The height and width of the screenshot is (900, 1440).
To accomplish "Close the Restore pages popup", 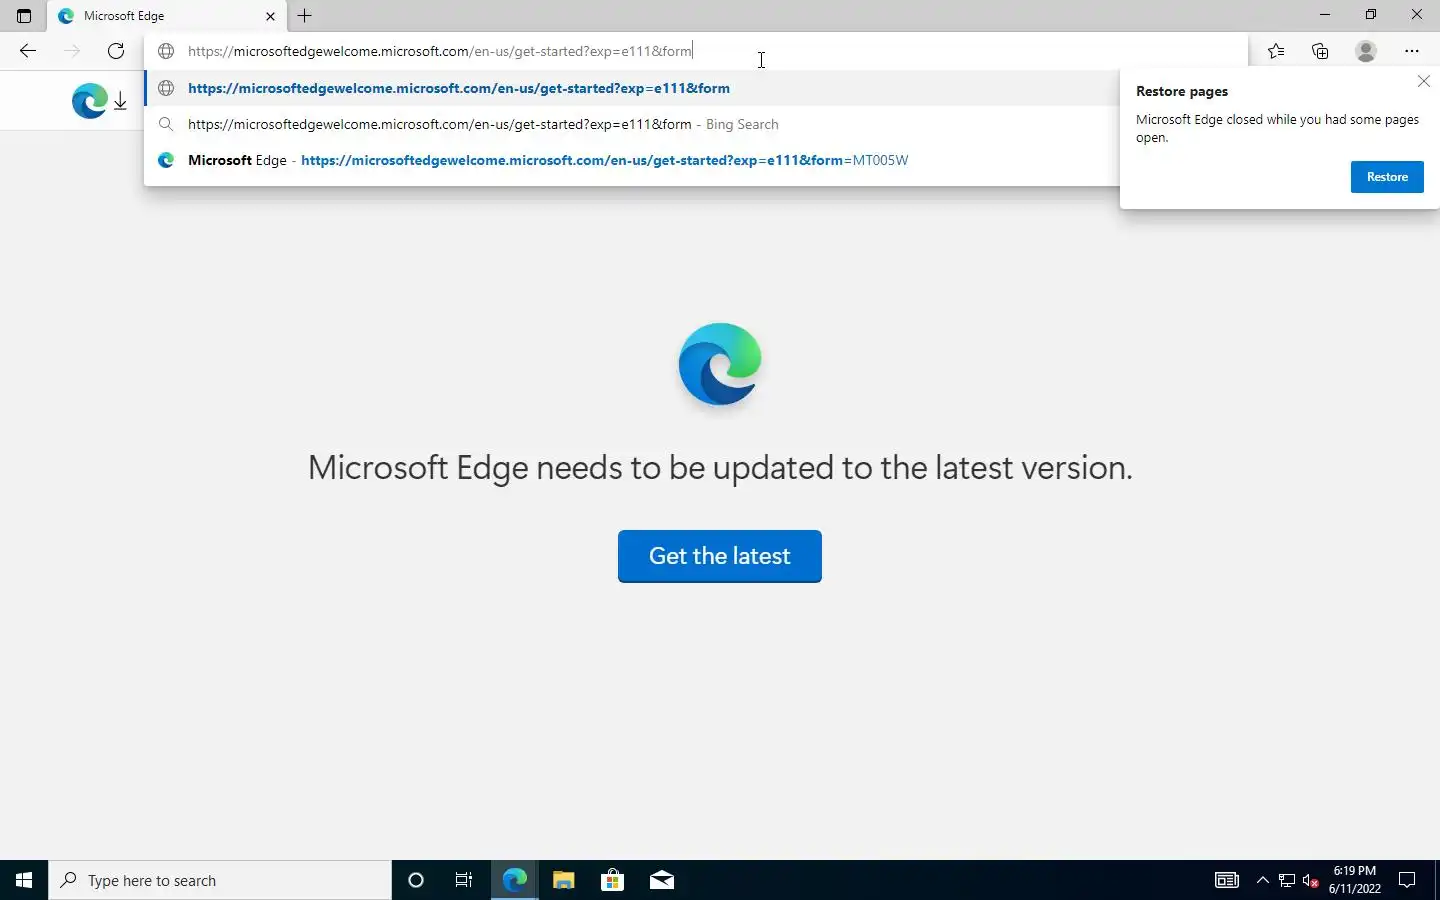I will pyautogui.click(x=1424, y=81).
